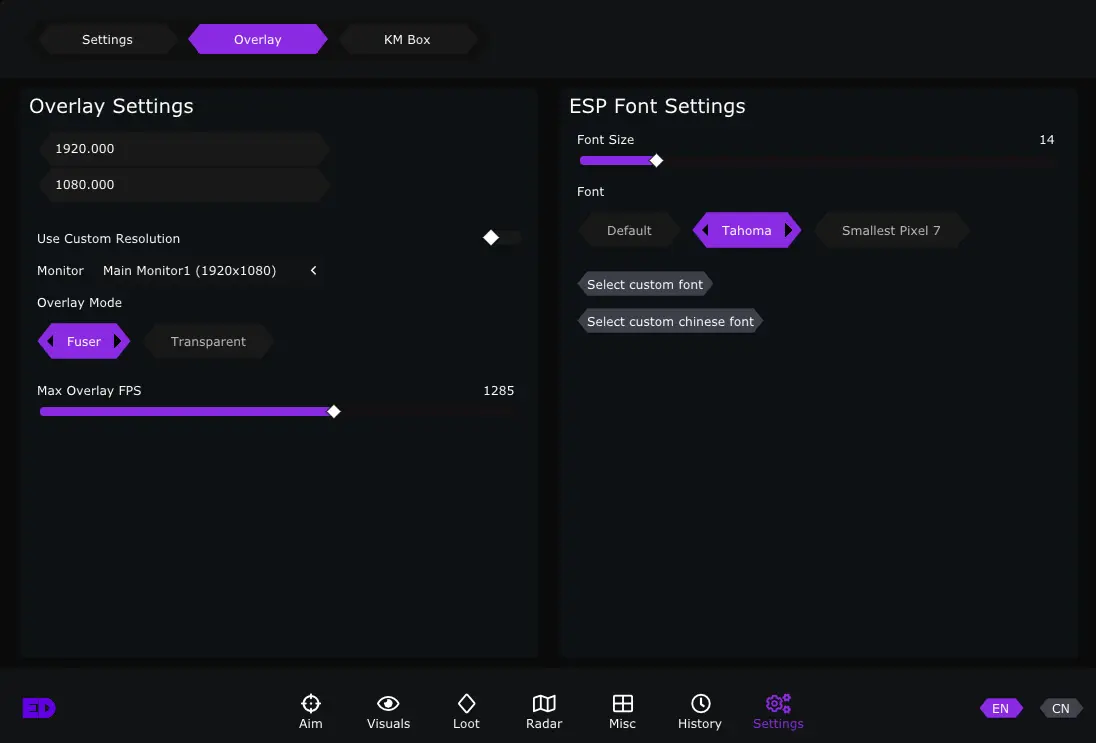Click the Select custom font button

tap(645, 285)
